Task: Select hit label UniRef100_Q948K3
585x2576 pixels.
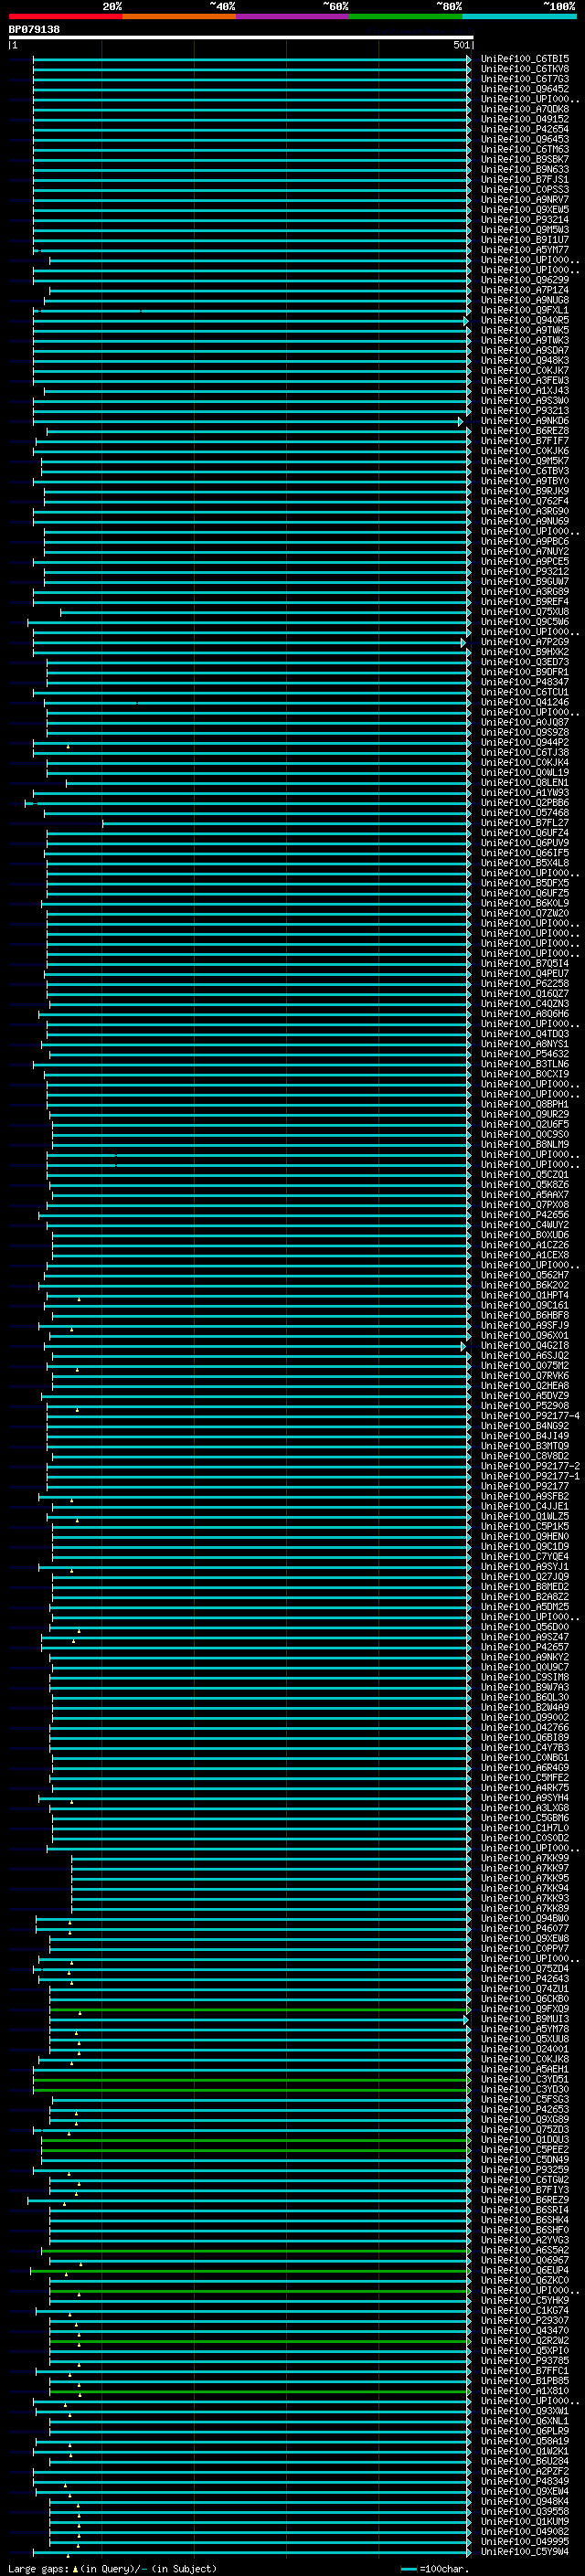Action: pyautogui.click(x=524, y=360)
